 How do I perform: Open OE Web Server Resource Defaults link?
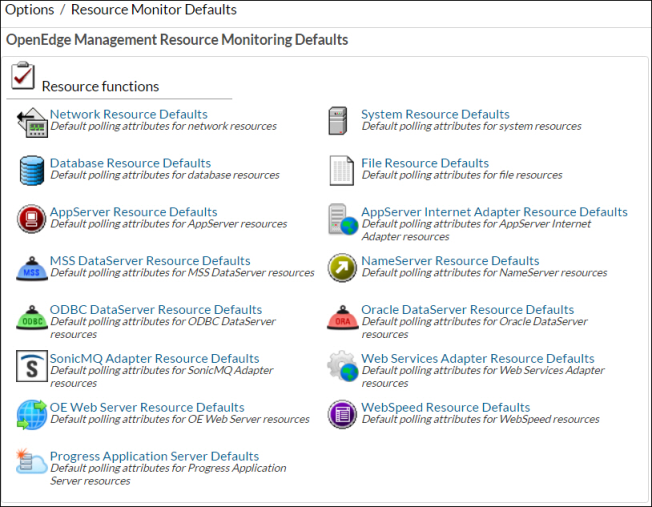[147, 407]
